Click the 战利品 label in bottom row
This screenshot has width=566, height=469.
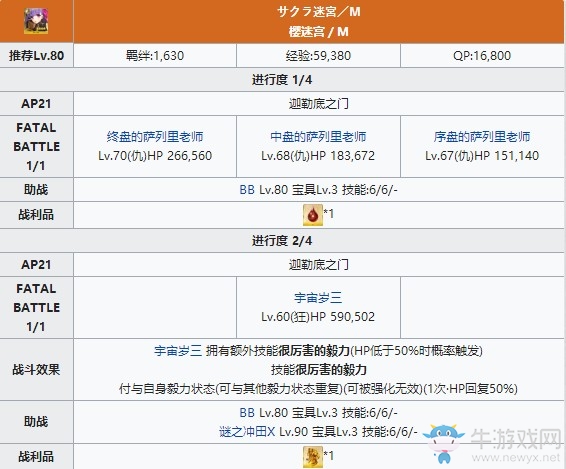pos(36,457)
